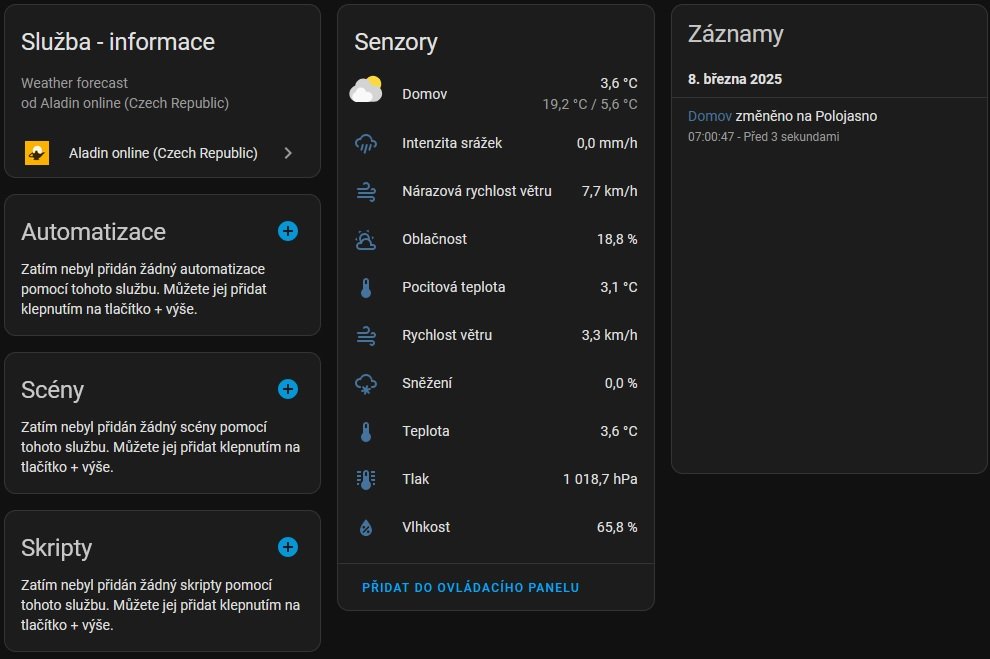Add a new scene with plus button
The image size is (990, 659).
288,389
